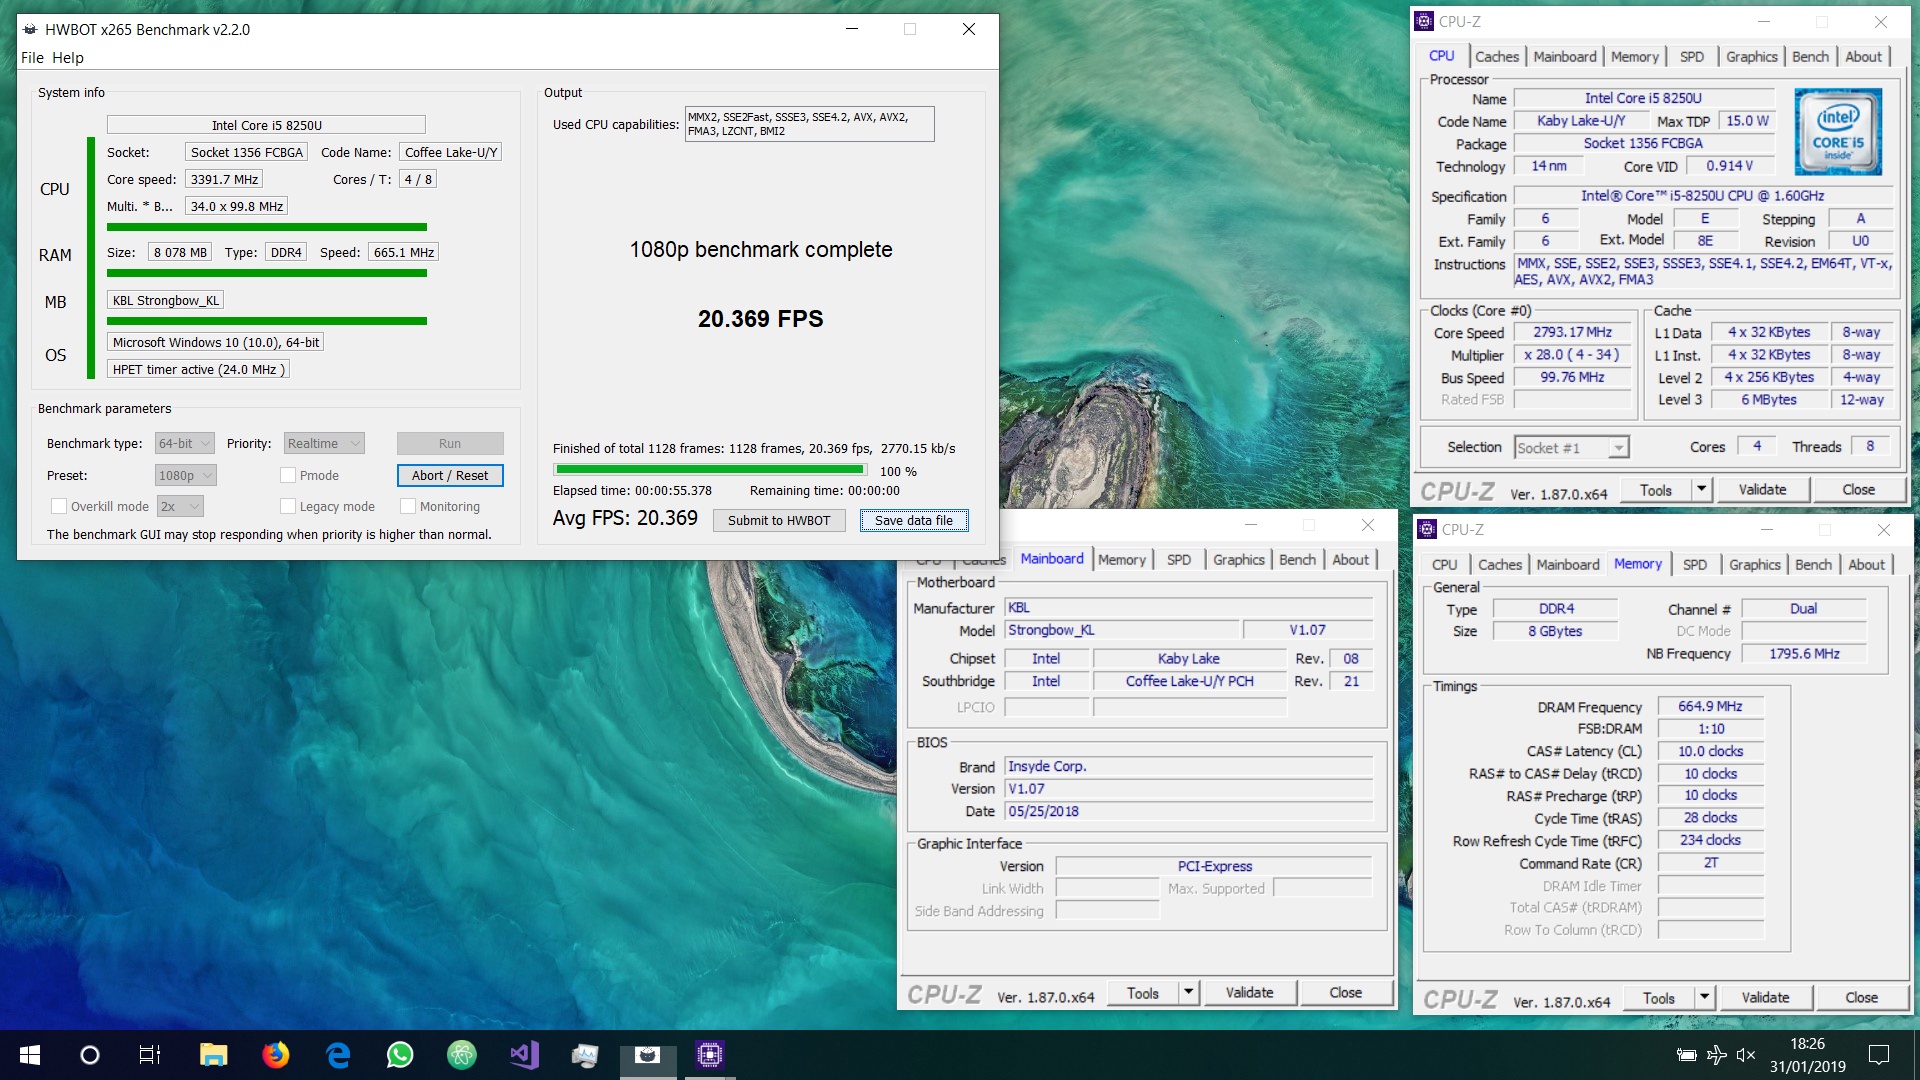1920x1080 pixels.
Task: Click BIOS date 05/25/2018
Action: pos(1188,811)
